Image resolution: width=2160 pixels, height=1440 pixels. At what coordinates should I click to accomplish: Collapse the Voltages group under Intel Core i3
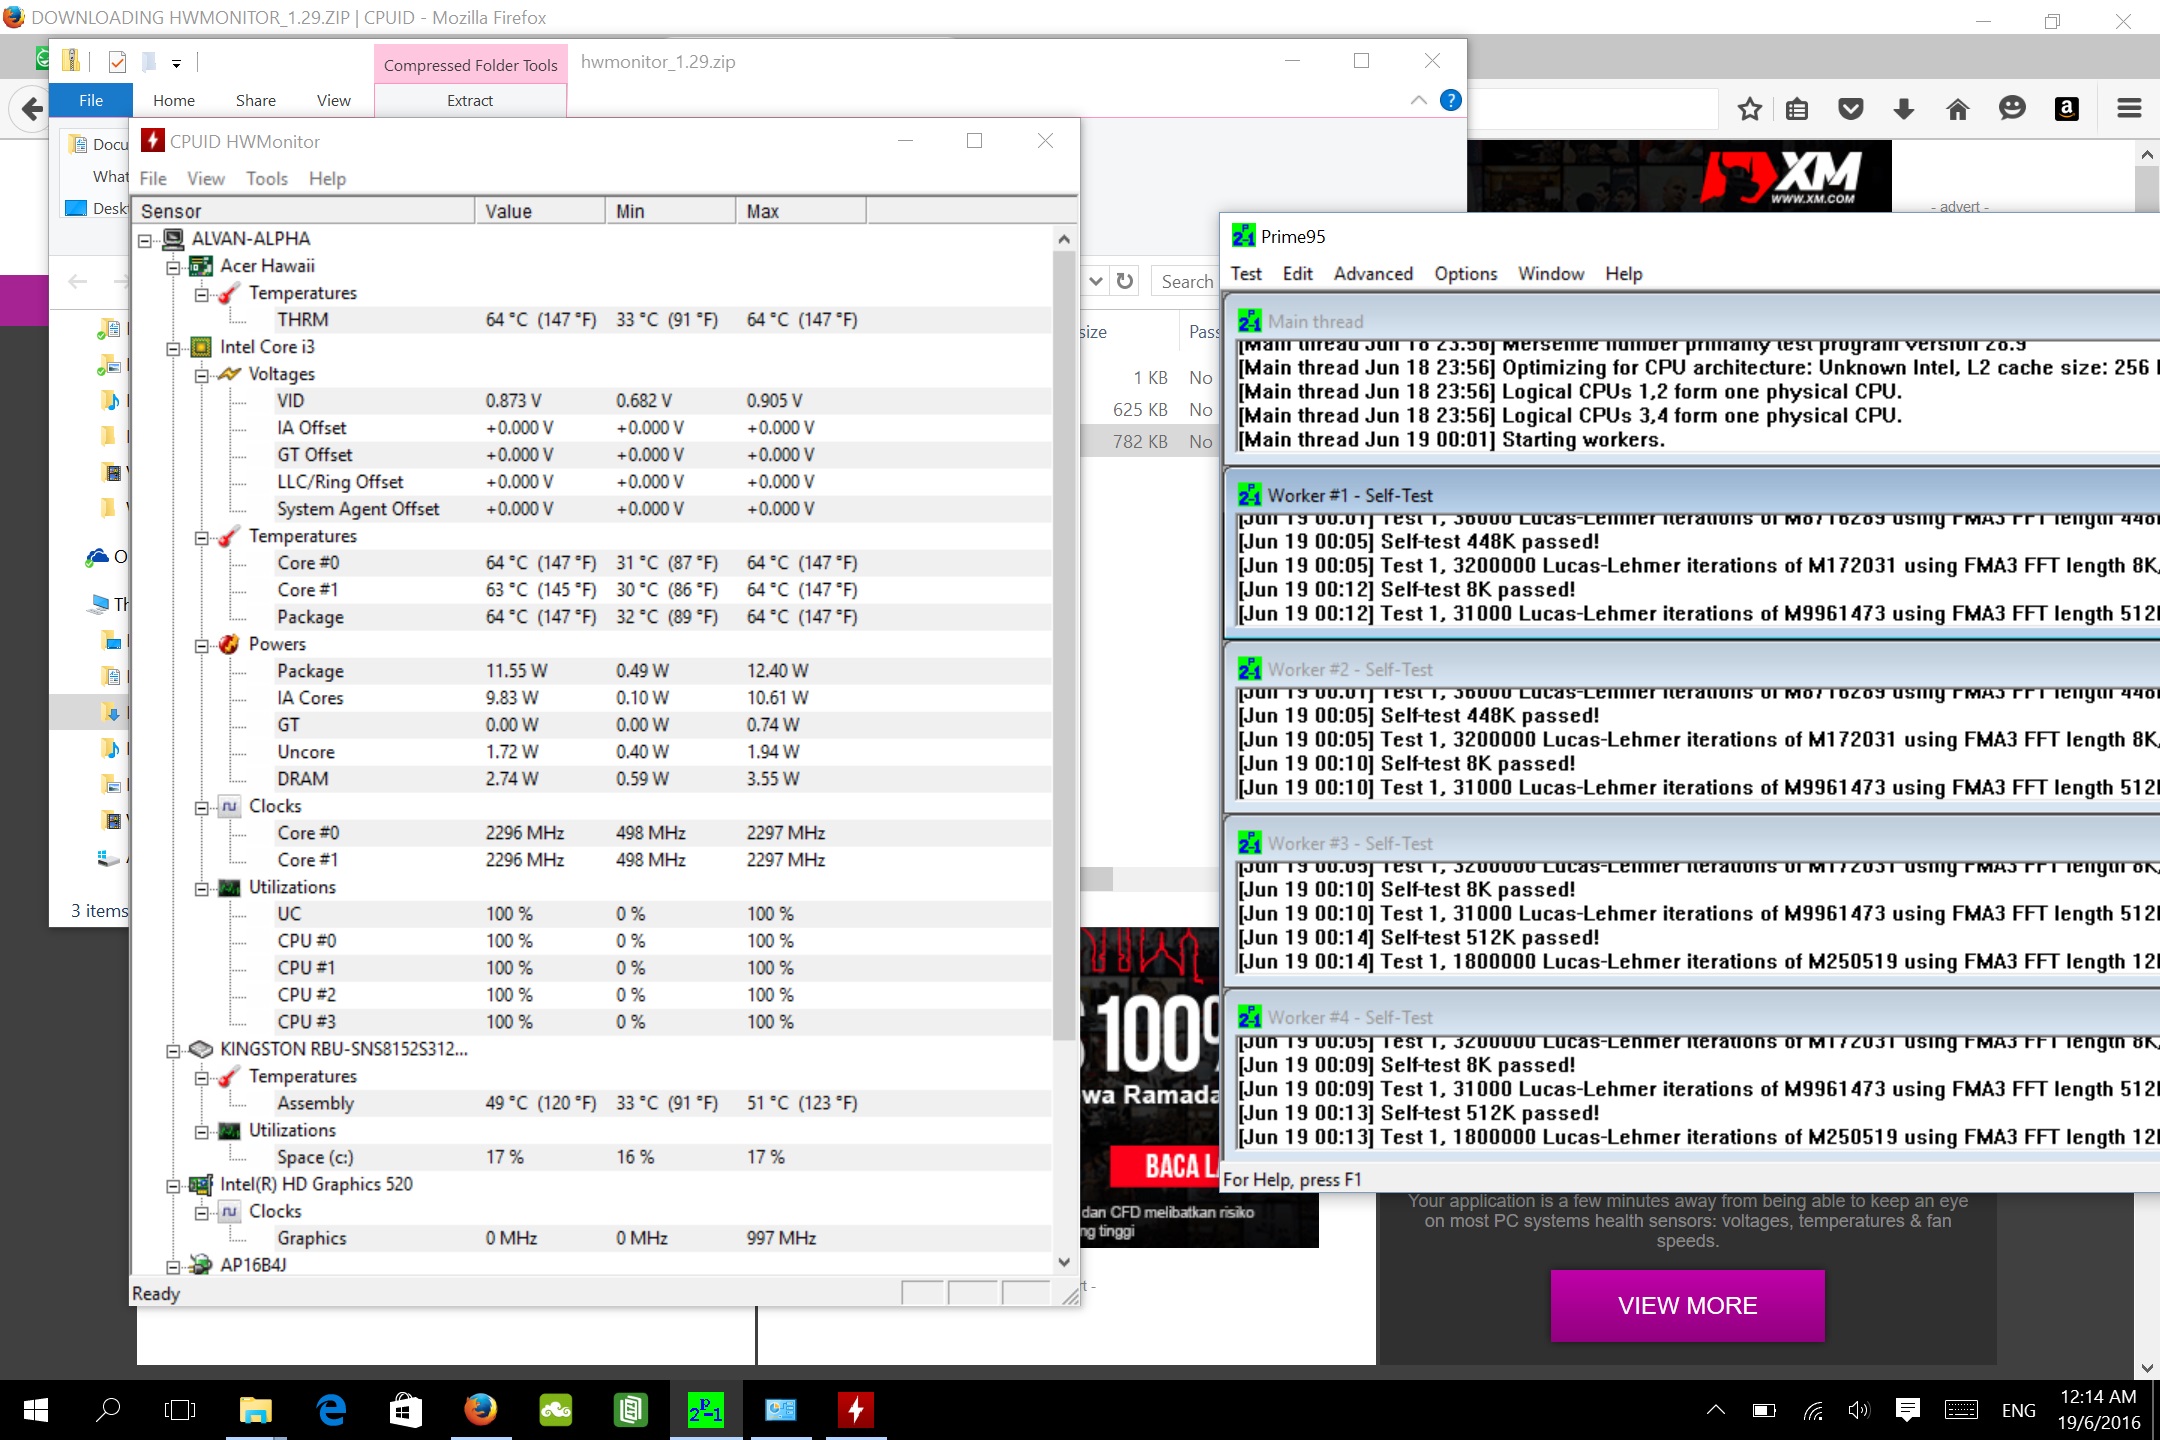pos(201,375)
